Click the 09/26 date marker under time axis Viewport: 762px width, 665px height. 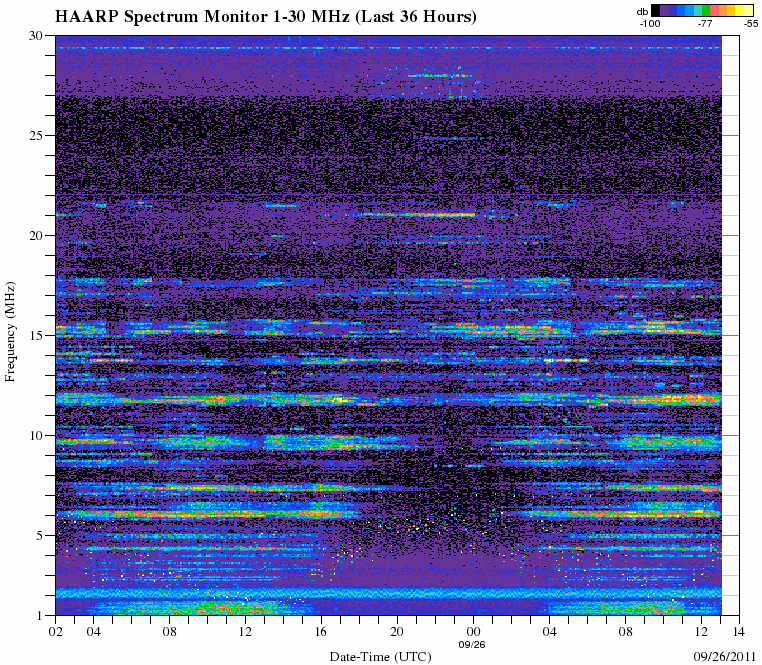pos(472,645)
